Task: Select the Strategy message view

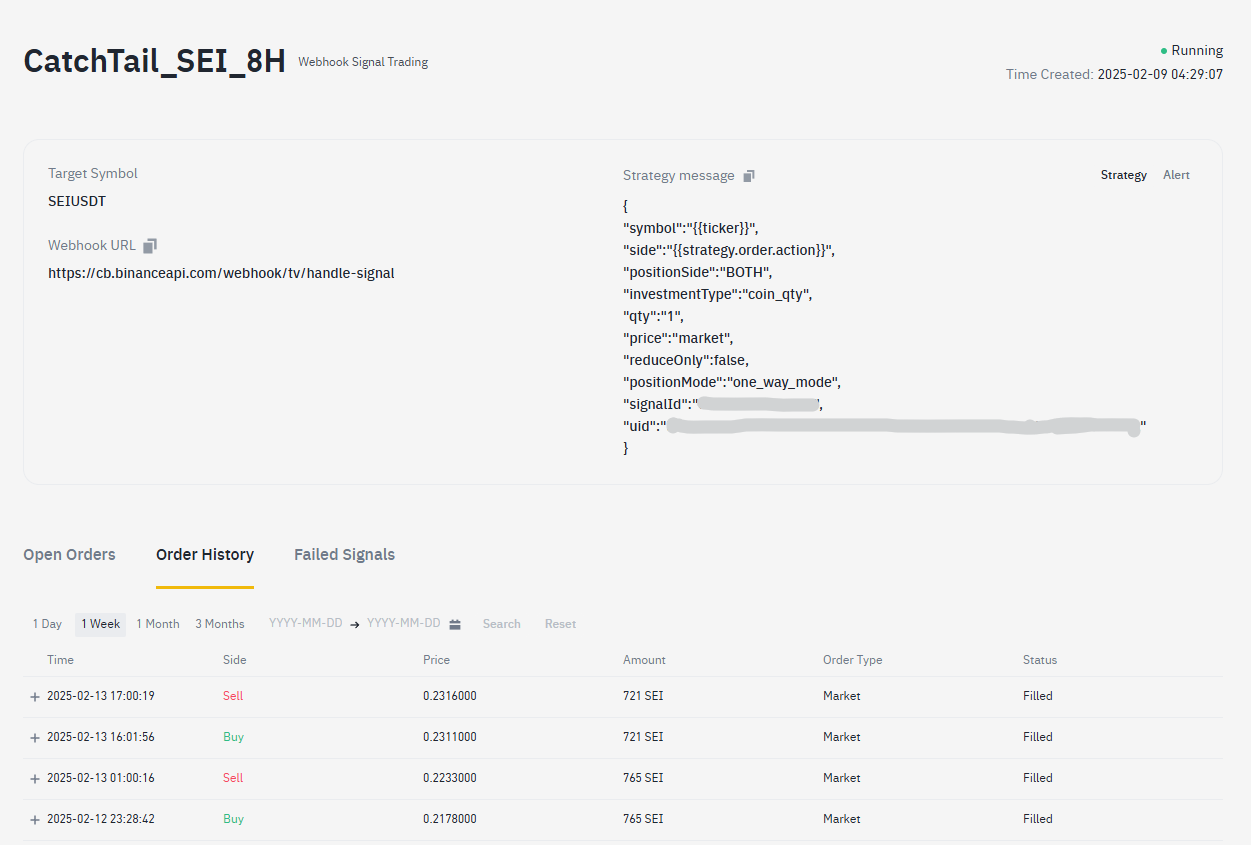Action: (1123, 175)
